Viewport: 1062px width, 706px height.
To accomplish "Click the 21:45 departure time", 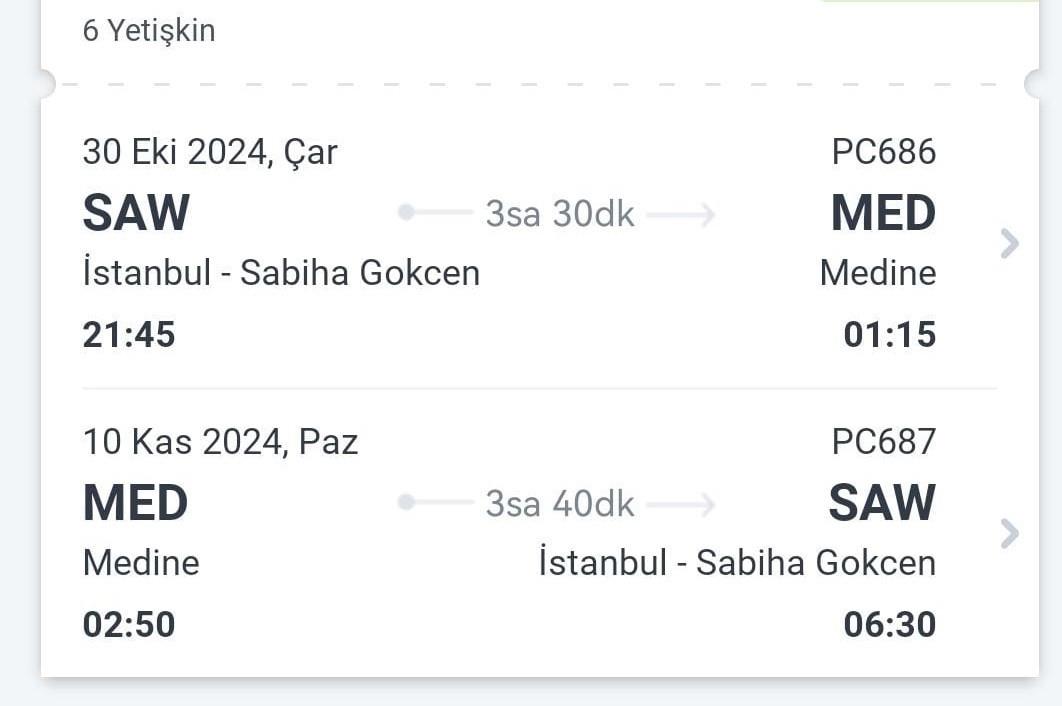I will tap(128, 334).
